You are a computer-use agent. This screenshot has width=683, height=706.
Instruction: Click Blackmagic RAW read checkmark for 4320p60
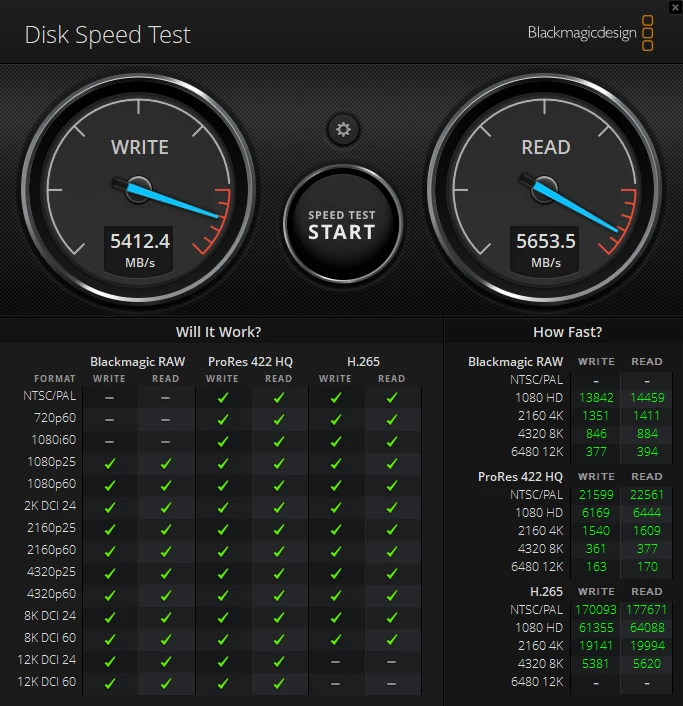point(166,596)
